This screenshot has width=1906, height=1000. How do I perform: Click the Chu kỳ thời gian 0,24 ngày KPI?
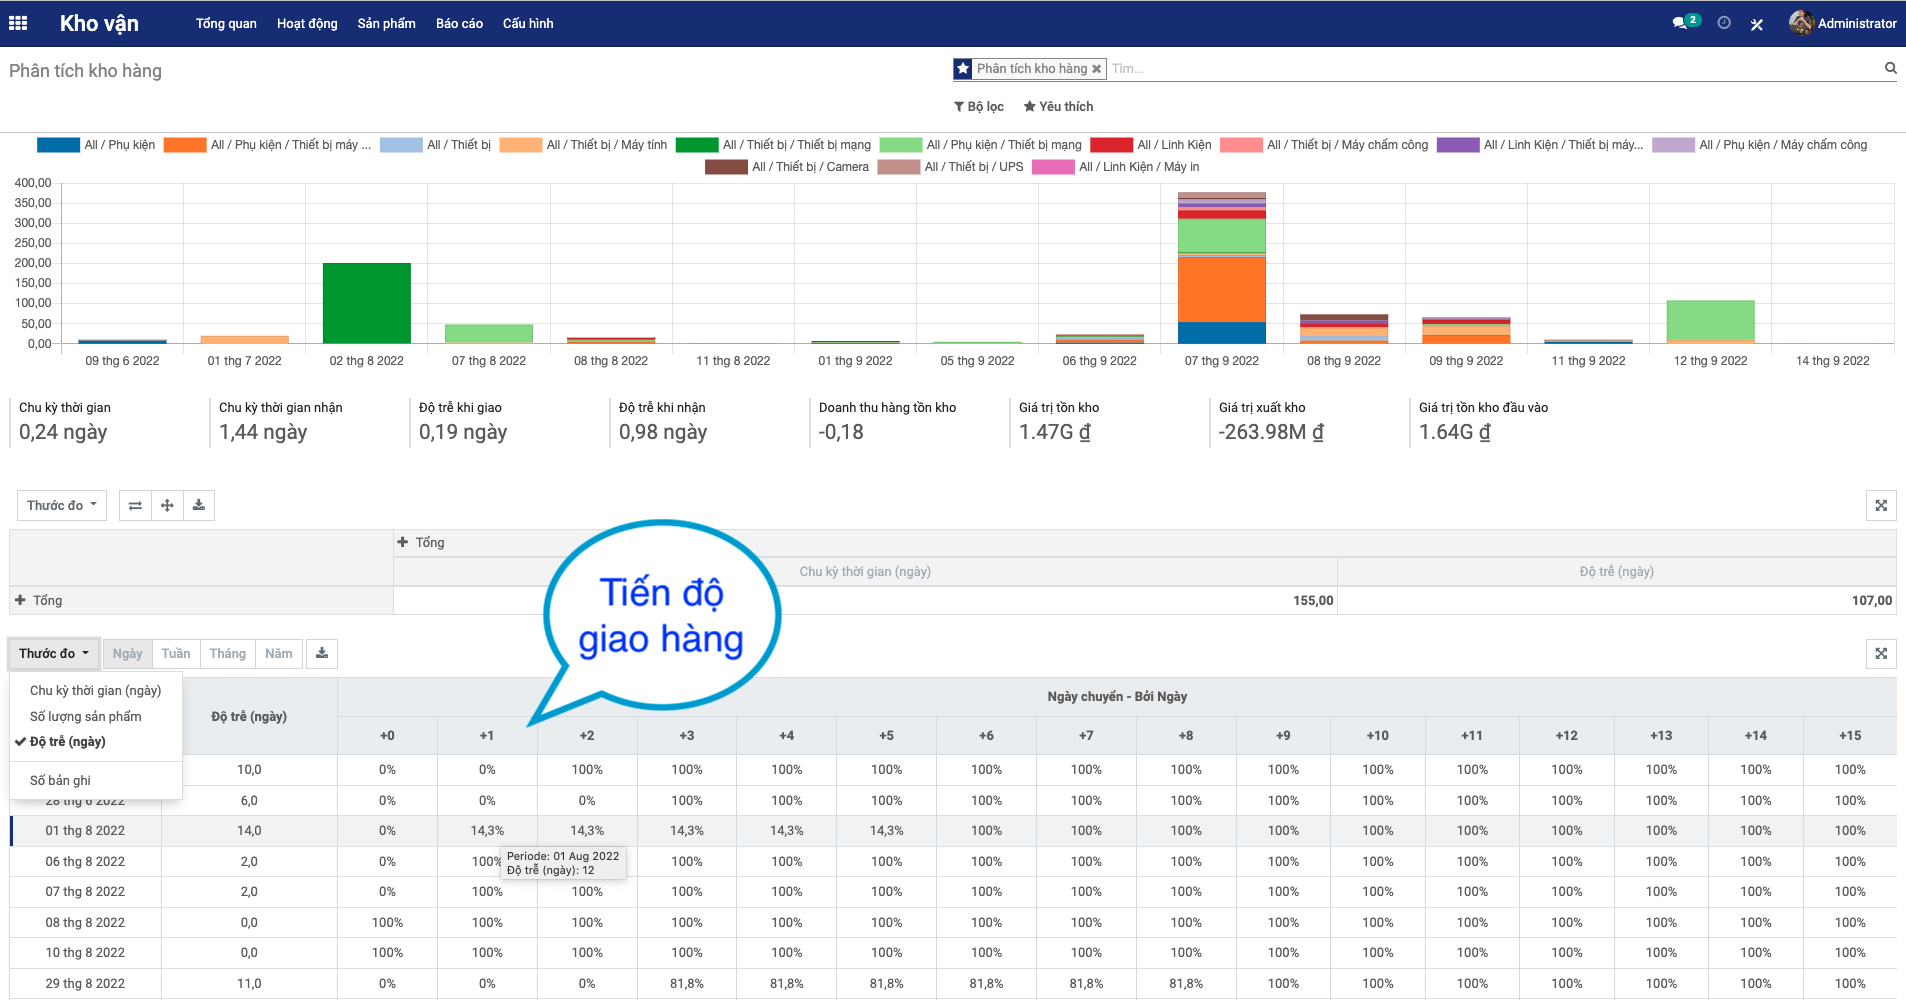pyautogui.click(x=109, y=421)
